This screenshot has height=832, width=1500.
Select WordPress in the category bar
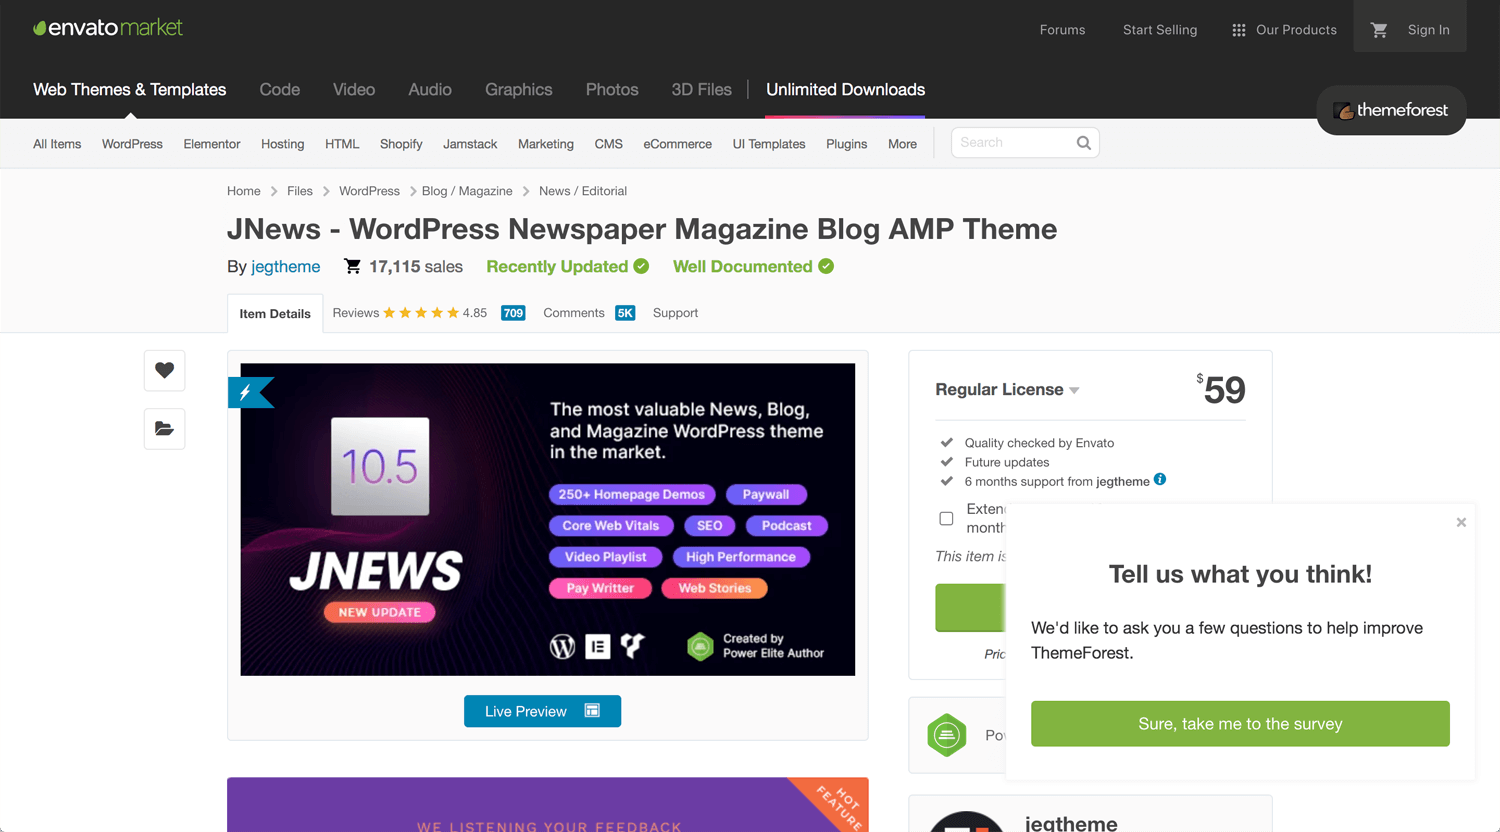pos(132,144)
